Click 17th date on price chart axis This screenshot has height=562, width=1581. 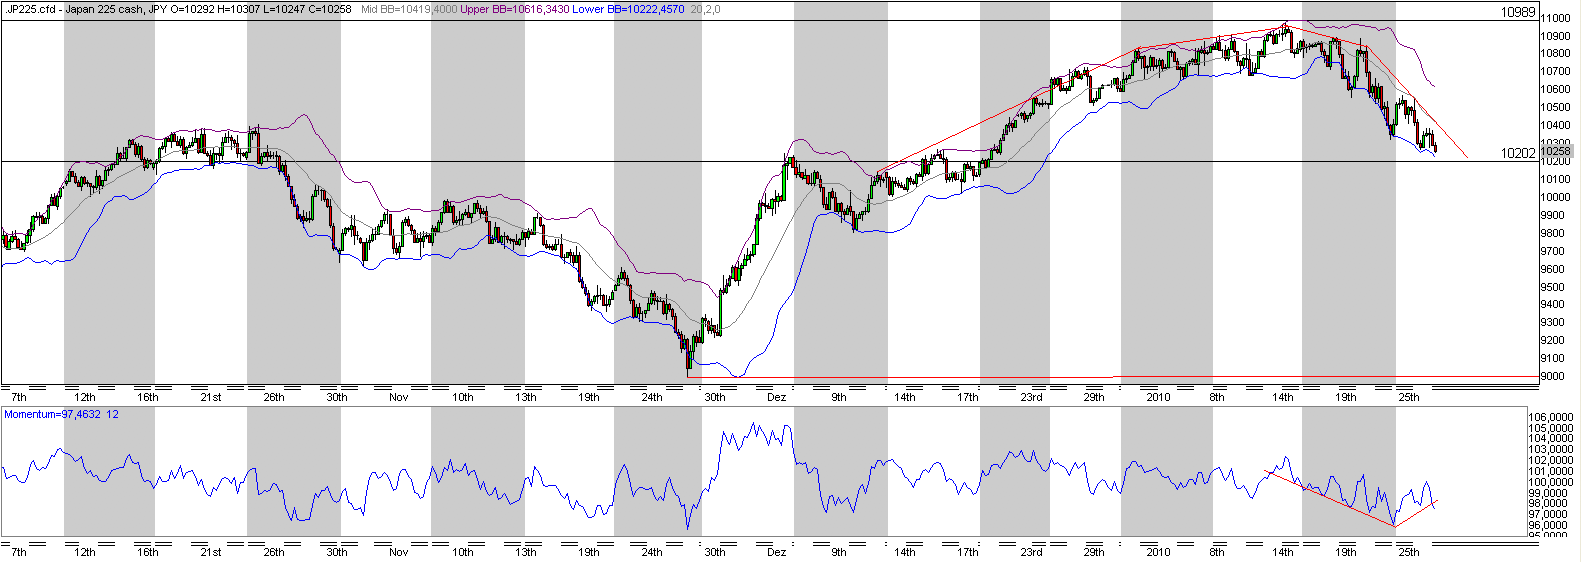pyautogui.click(x=967, y=397)
